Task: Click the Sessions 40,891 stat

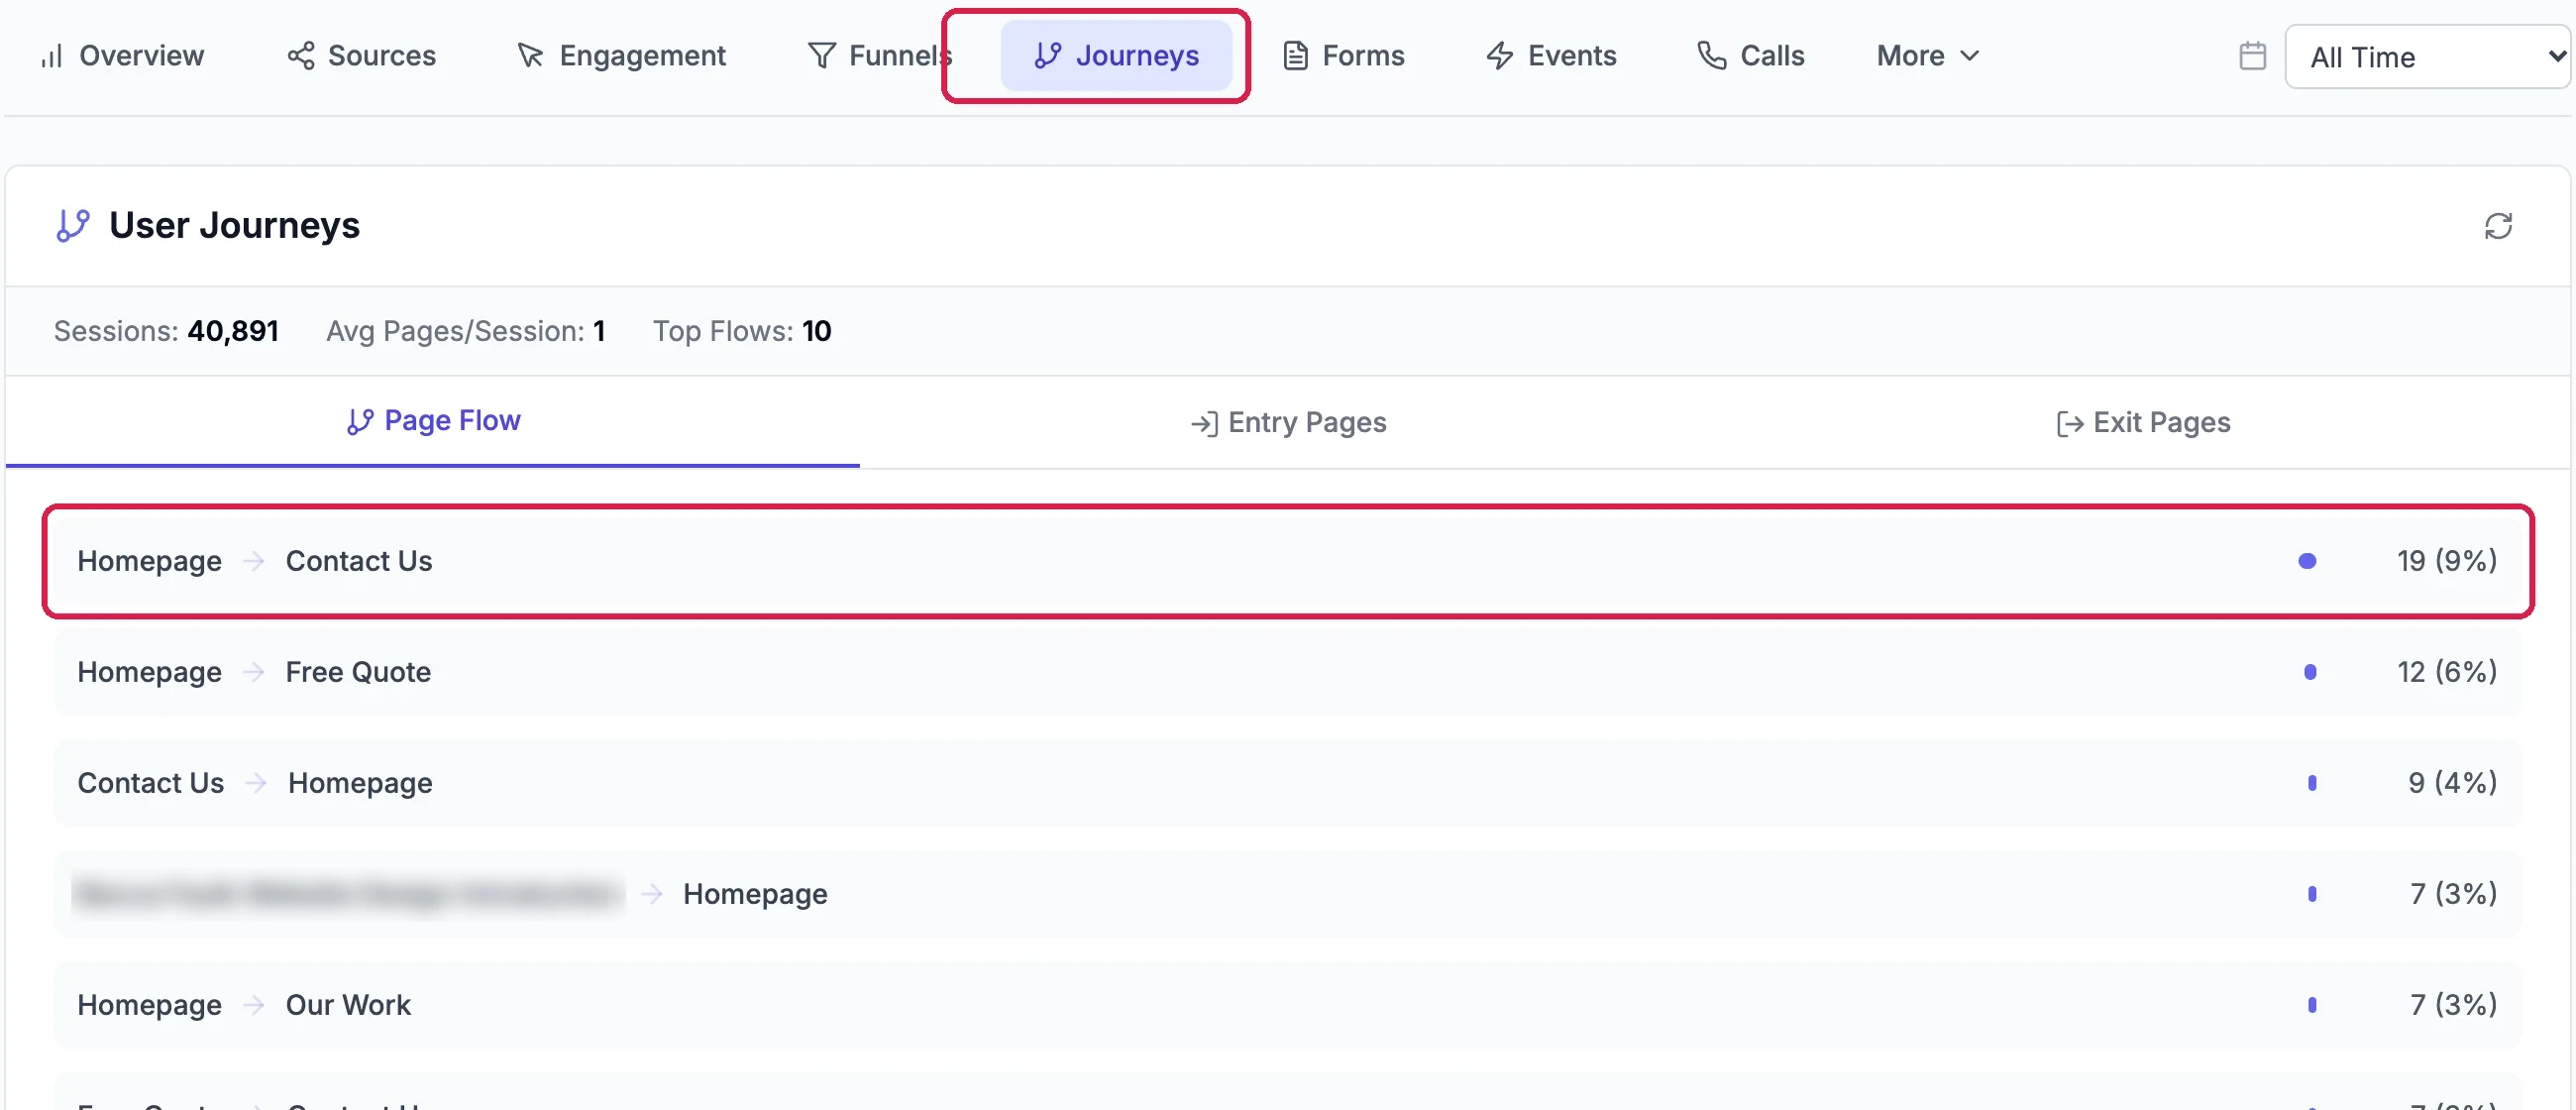Action: point(166,332)
